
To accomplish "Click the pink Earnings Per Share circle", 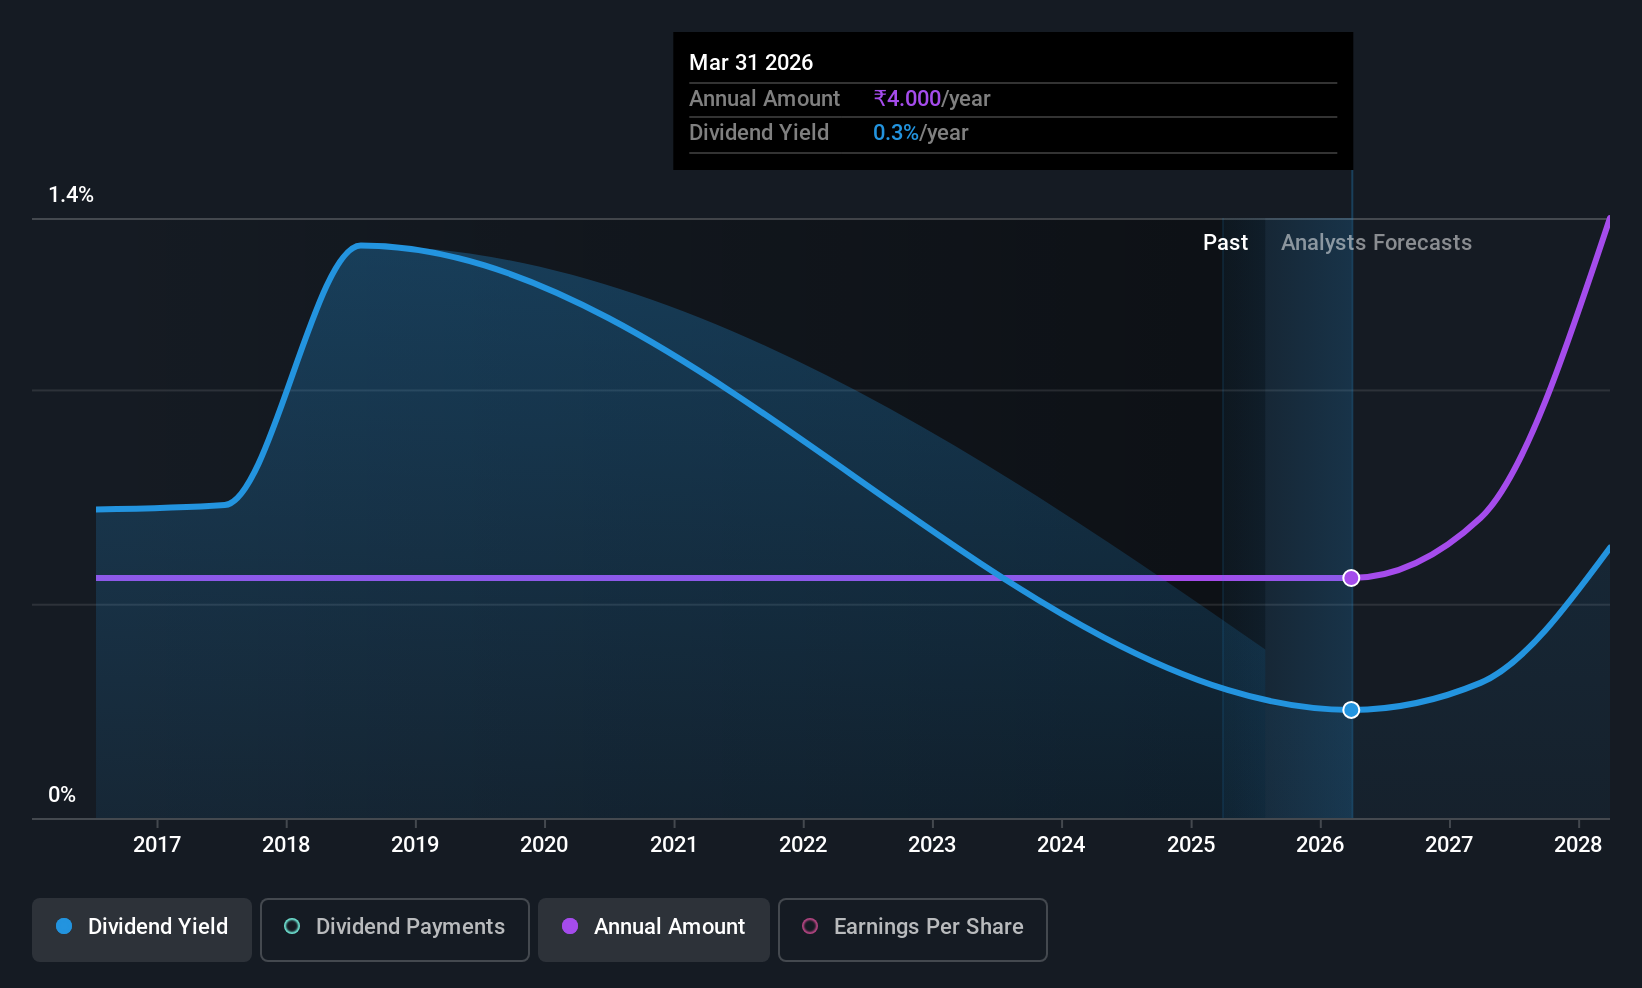I will [x=810, y=926].
